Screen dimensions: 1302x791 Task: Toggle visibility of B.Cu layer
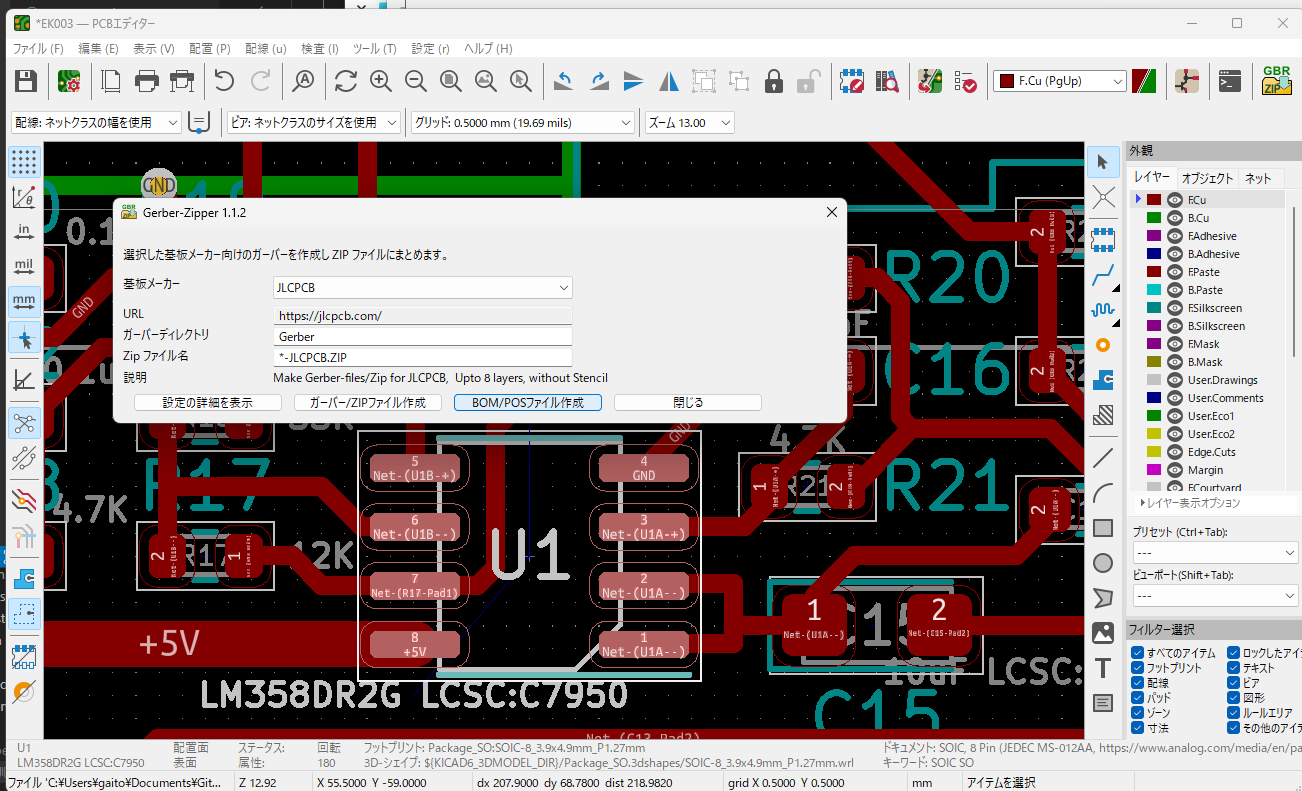click(x=1175, y=218)
